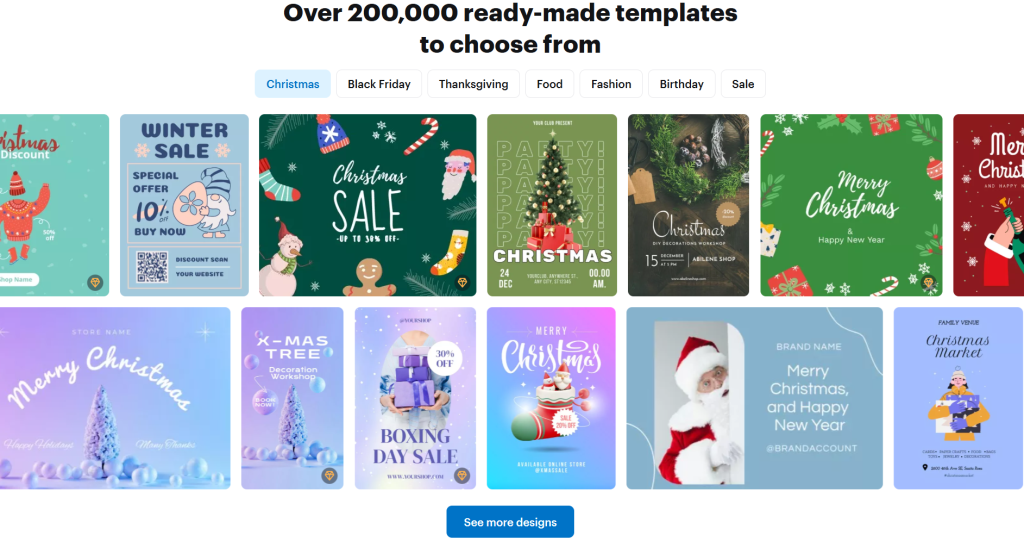Open the Christmas Party tree flyer template

(x=552, y=205)
